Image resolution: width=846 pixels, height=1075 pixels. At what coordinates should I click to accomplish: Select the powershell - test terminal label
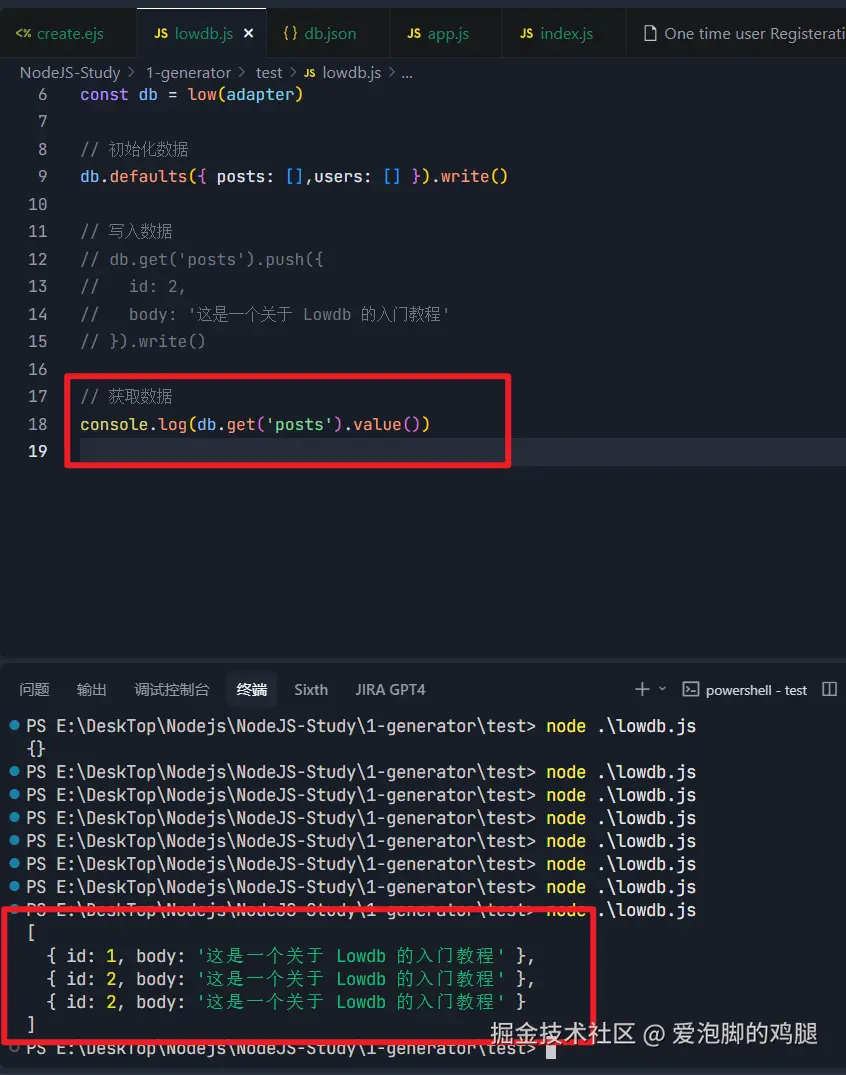pyautogui.click(x=756, y=690)
